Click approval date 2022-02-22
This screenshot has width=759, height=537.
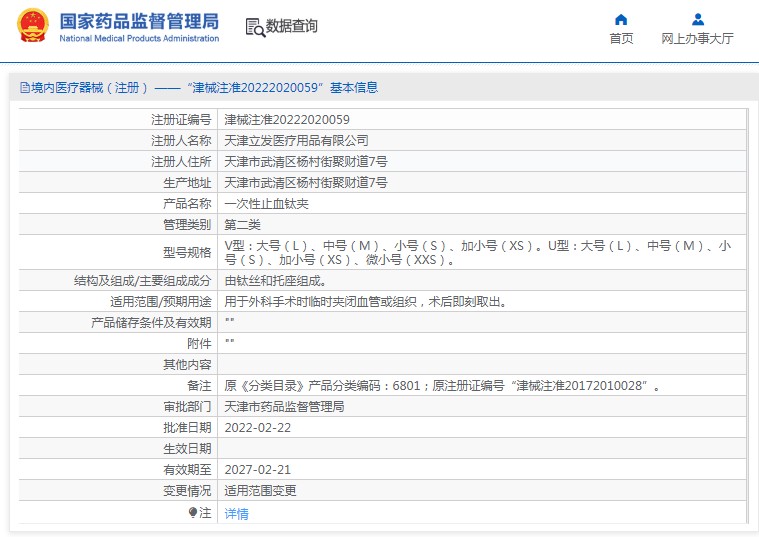(258, 428)
